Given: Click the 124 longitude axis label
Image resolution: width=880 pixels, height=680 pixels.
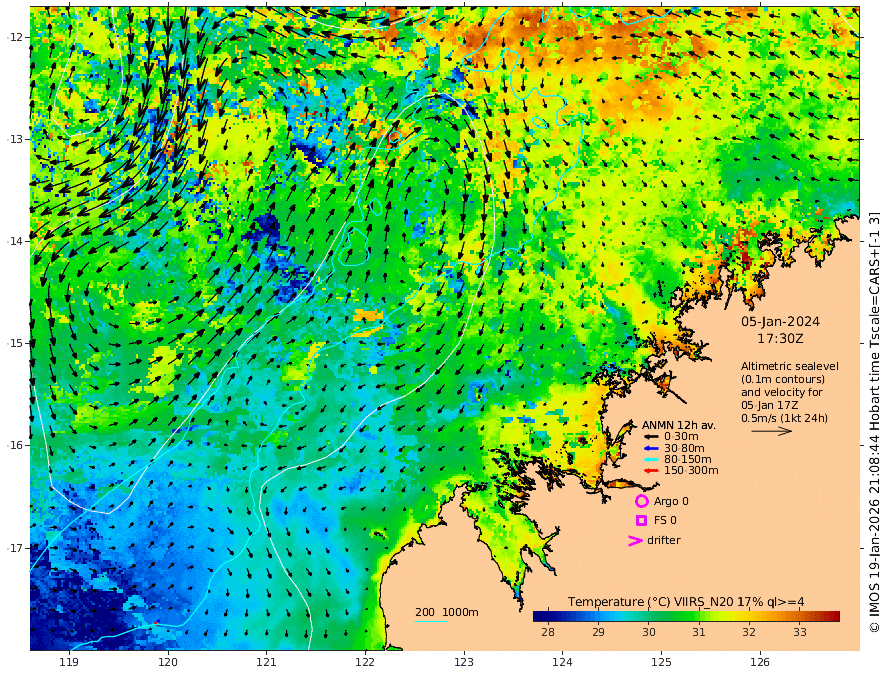Looking at the screenshot, I should [x=563, y=663].
